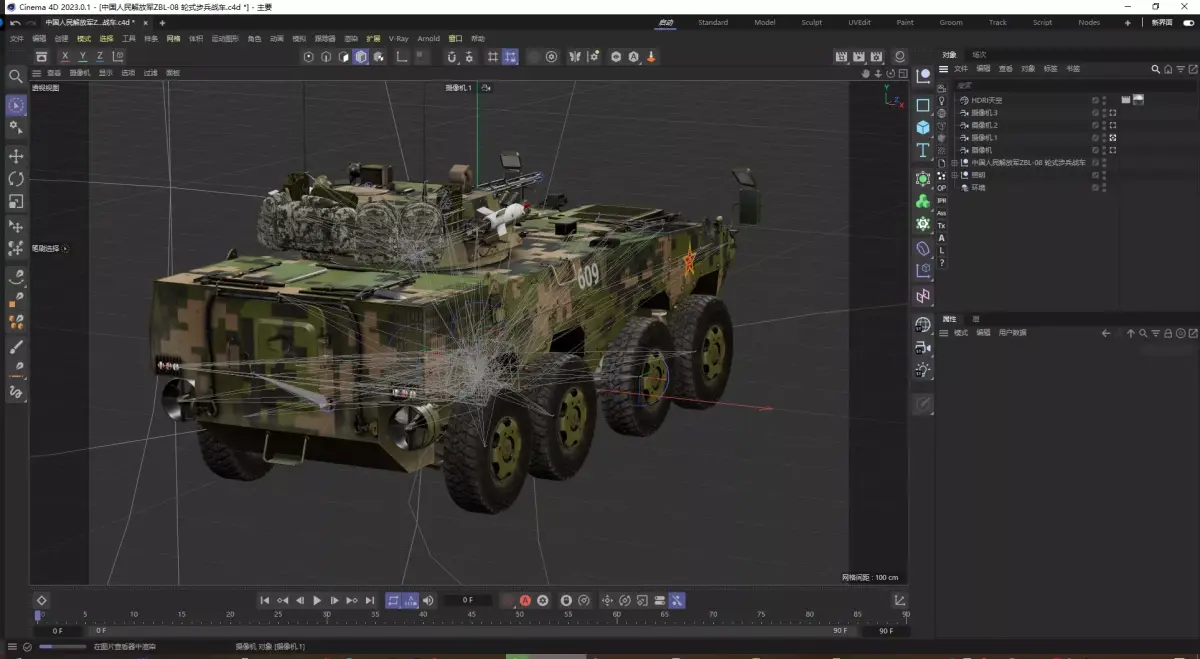Click the back arrow in attribute manager
The height and width of the screenshot is (659, 1200).
(x=1106, y=333)
